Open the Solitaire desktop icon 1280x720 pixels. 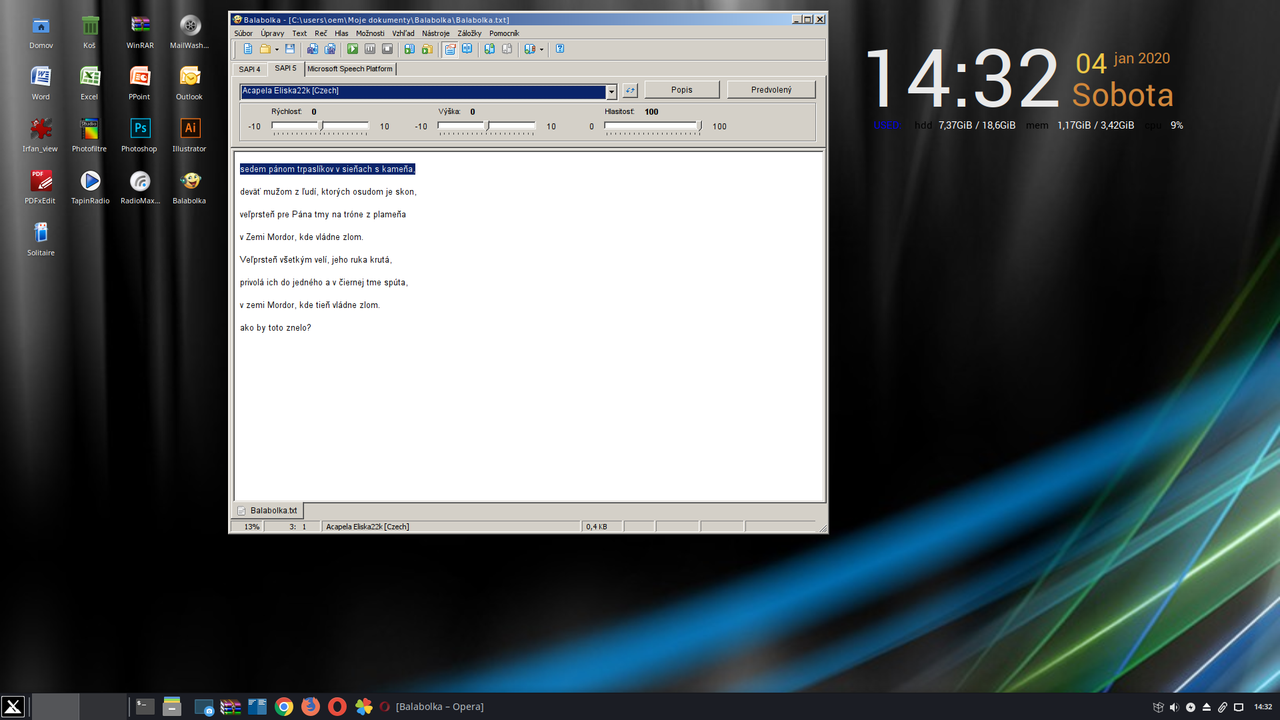[x=41, y=239]
